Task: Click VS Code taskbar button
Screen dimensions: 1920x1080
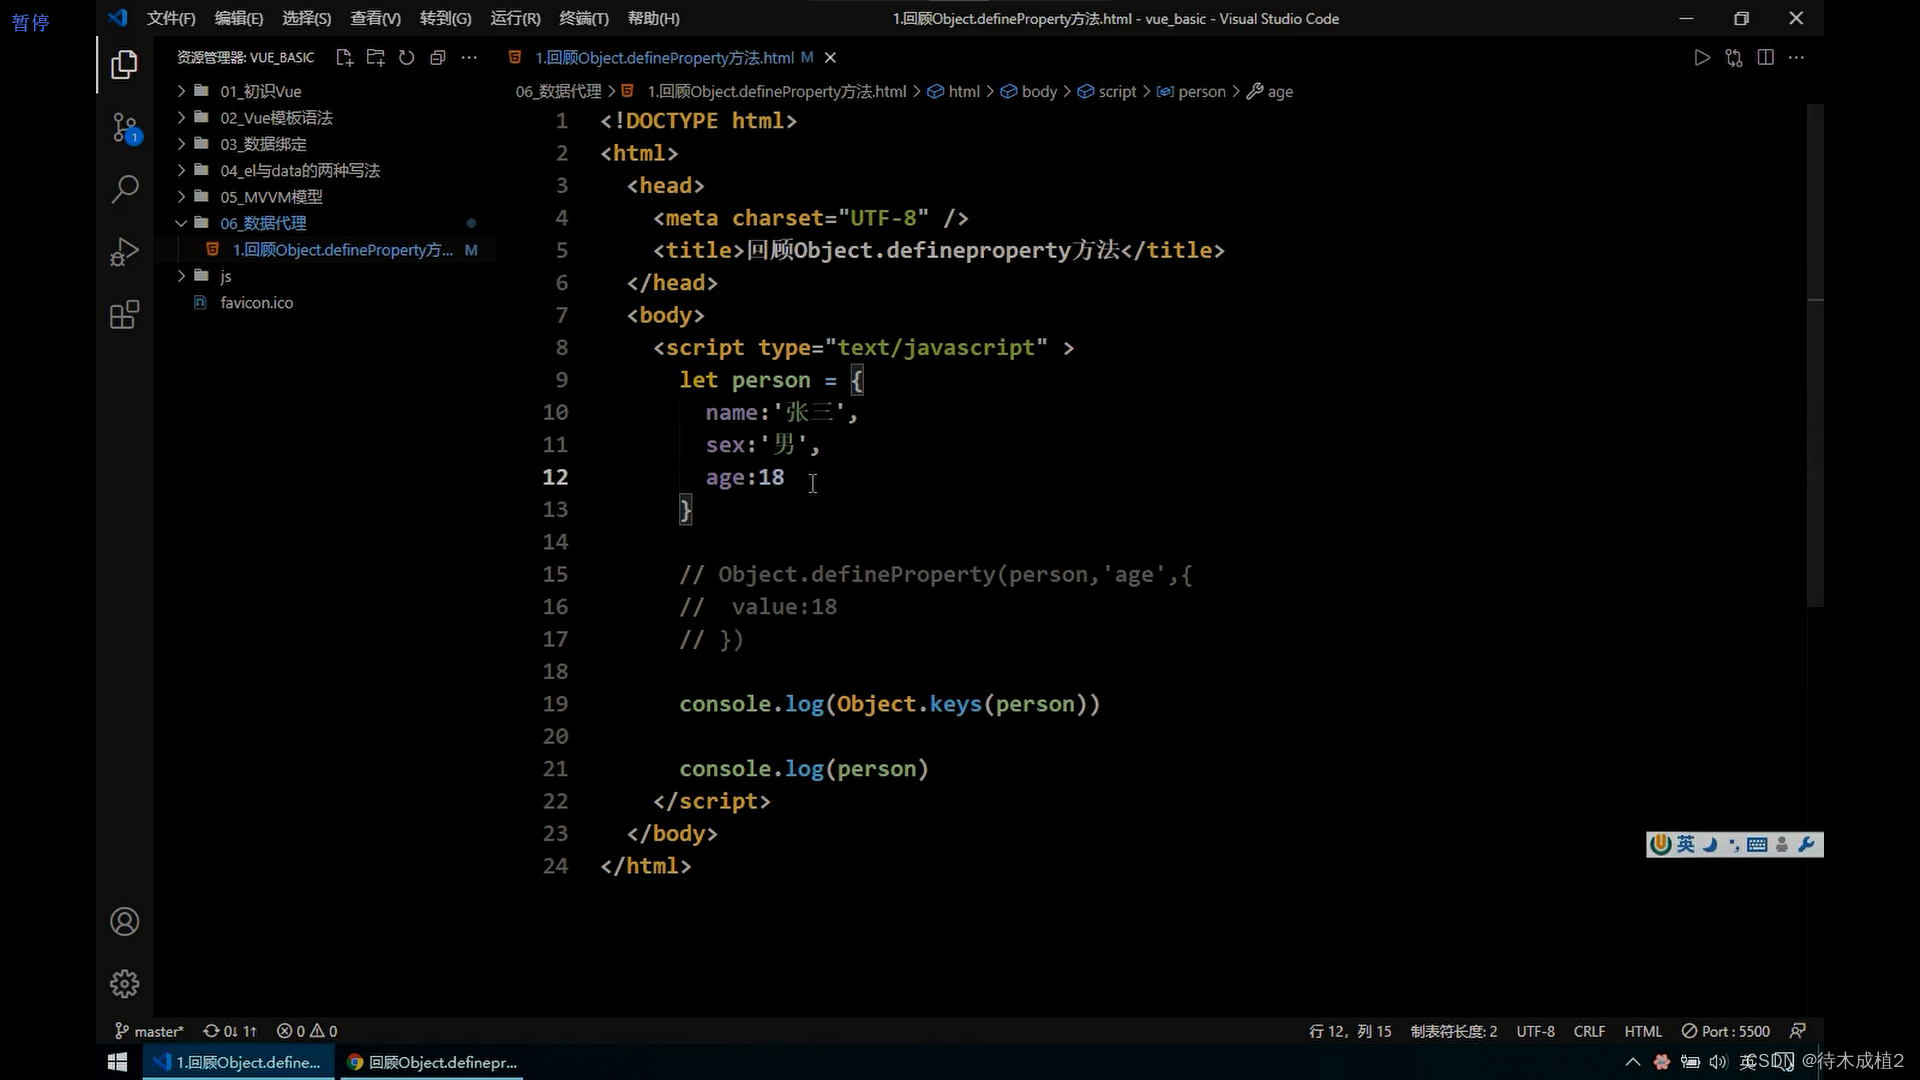Action: point(239,1062)
